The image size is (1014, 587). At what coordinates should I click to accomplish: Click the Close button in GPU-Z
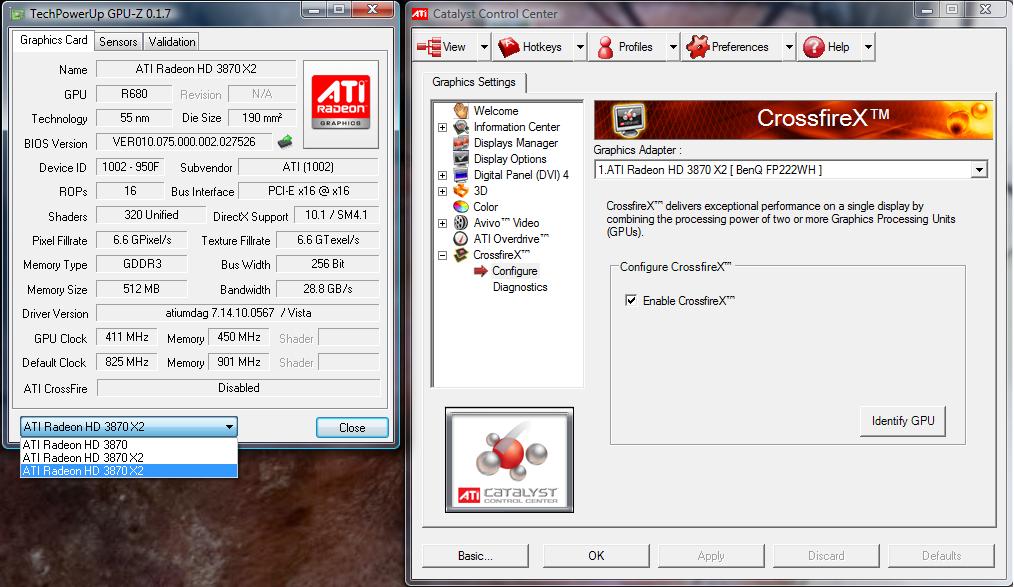tap(352, 427)
